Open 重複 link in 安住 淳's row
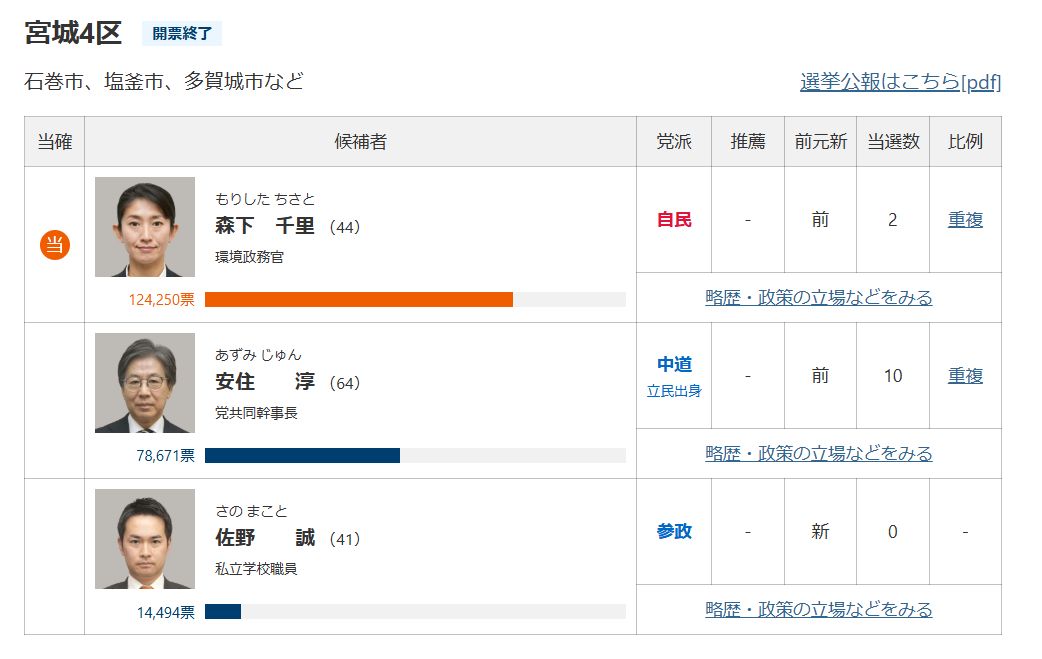Viewport: 1042px width, 659px height. pyautogui.click(x=965, y=376)
